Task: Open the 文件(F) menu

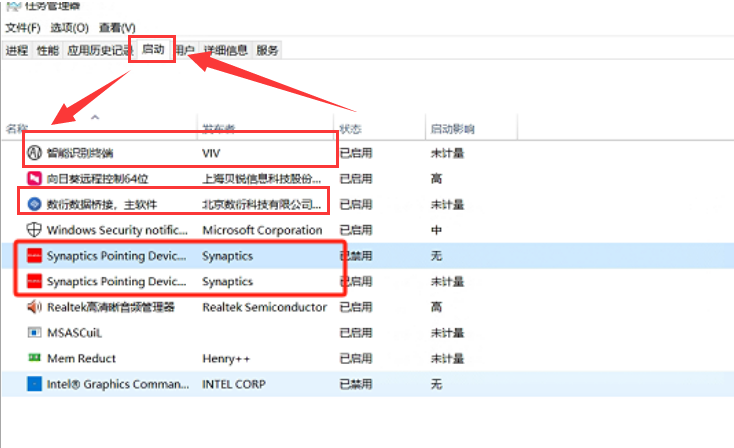Action: (x=23, y=28)
